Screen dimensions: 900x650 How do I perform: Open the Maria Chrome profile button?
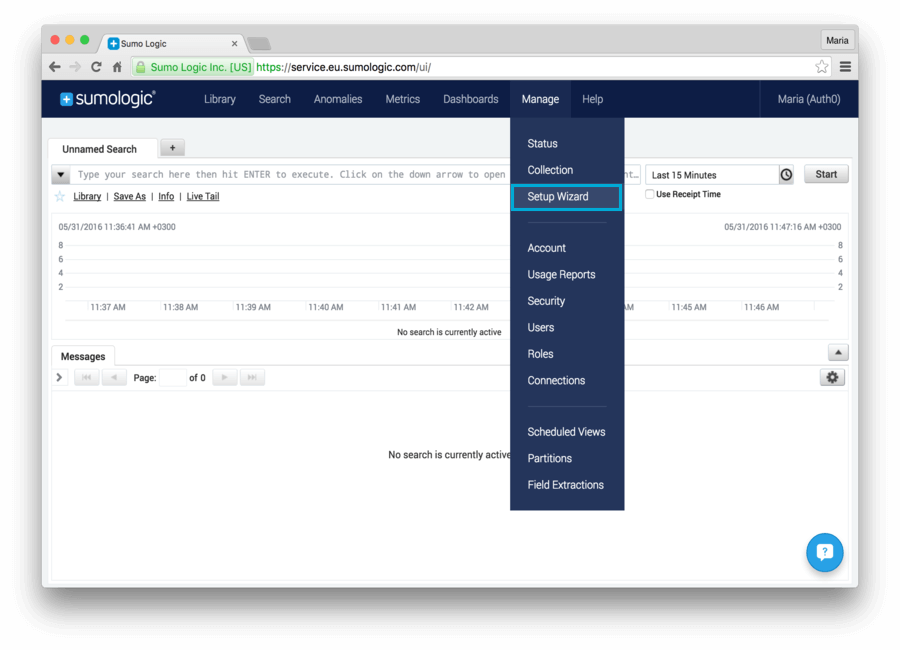point(837,40)
